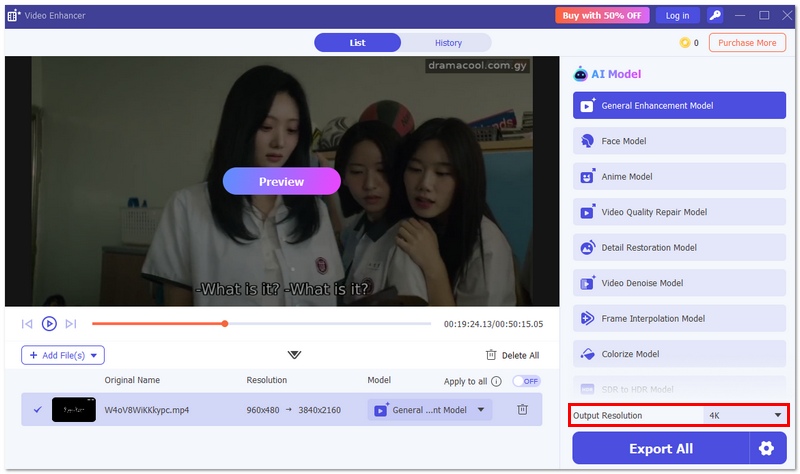Delete the W4oV8WiKKkypc.mp4 file with trash icon

point(522,409)
